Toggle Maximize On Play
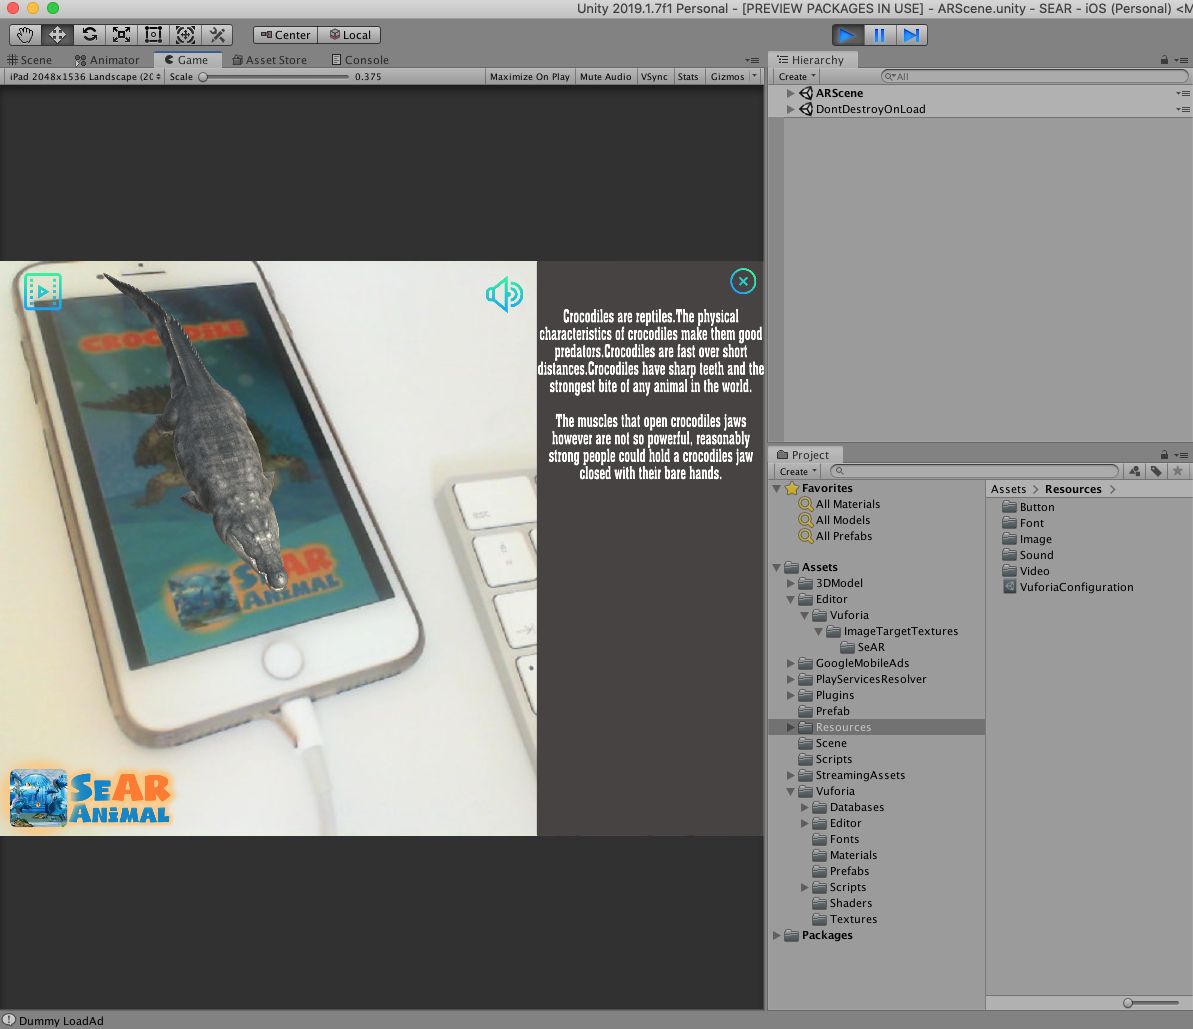The height and width of the screenshot is (1029, 1193). (x=529, y=77)
